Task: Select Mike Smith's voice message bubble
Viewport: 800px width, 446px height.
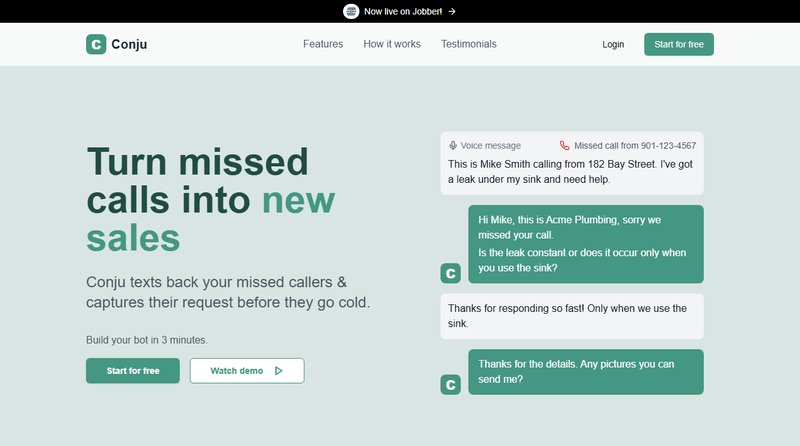Action: point(571,171)
